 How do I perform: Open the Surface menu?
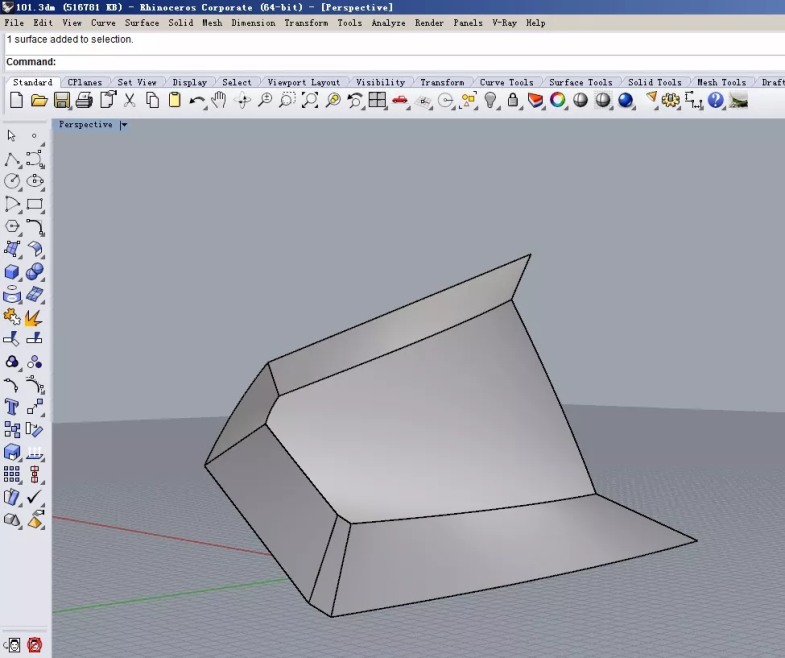[x=141, y=22]
